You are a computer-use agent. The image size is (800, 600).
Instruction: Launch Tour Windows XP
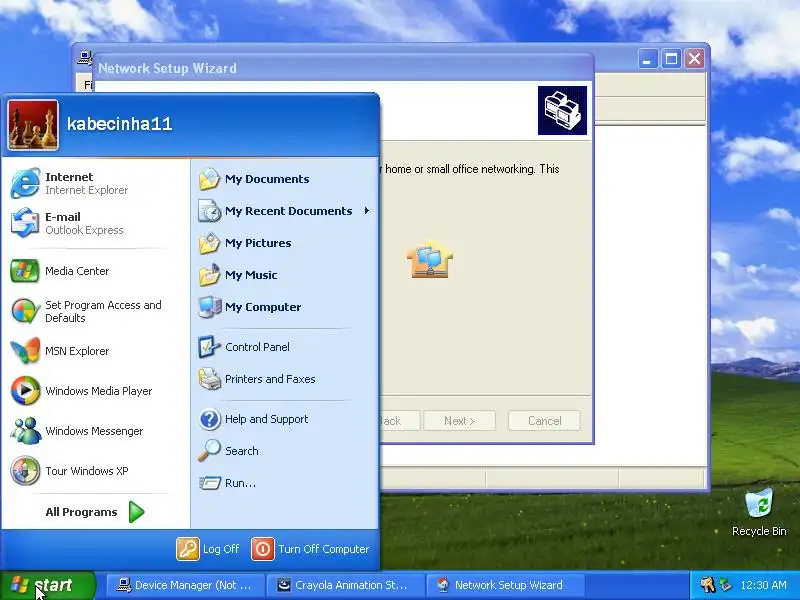95,470
